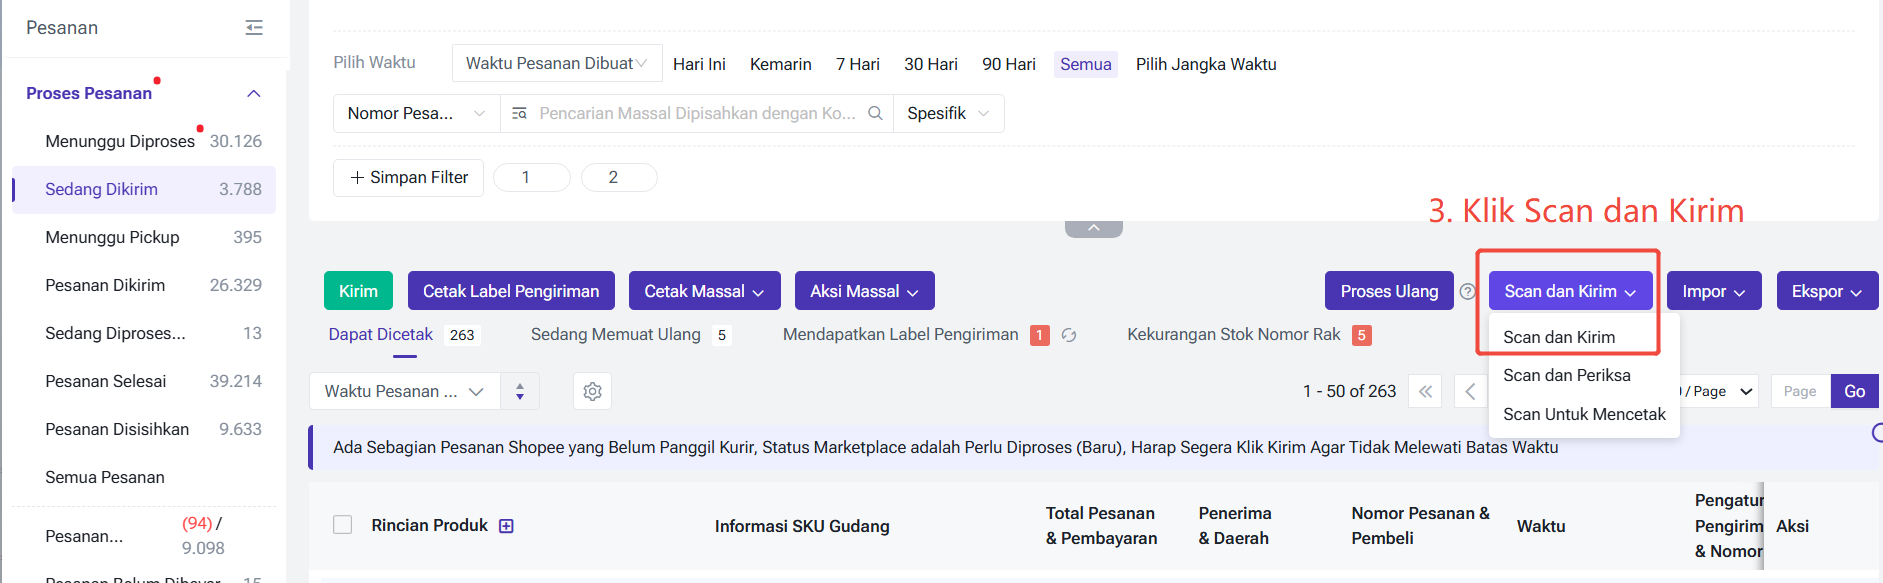The image size is (1883, 583).
Task: Collapse the filter panel arrow handle
Action: click(1094, 229)
